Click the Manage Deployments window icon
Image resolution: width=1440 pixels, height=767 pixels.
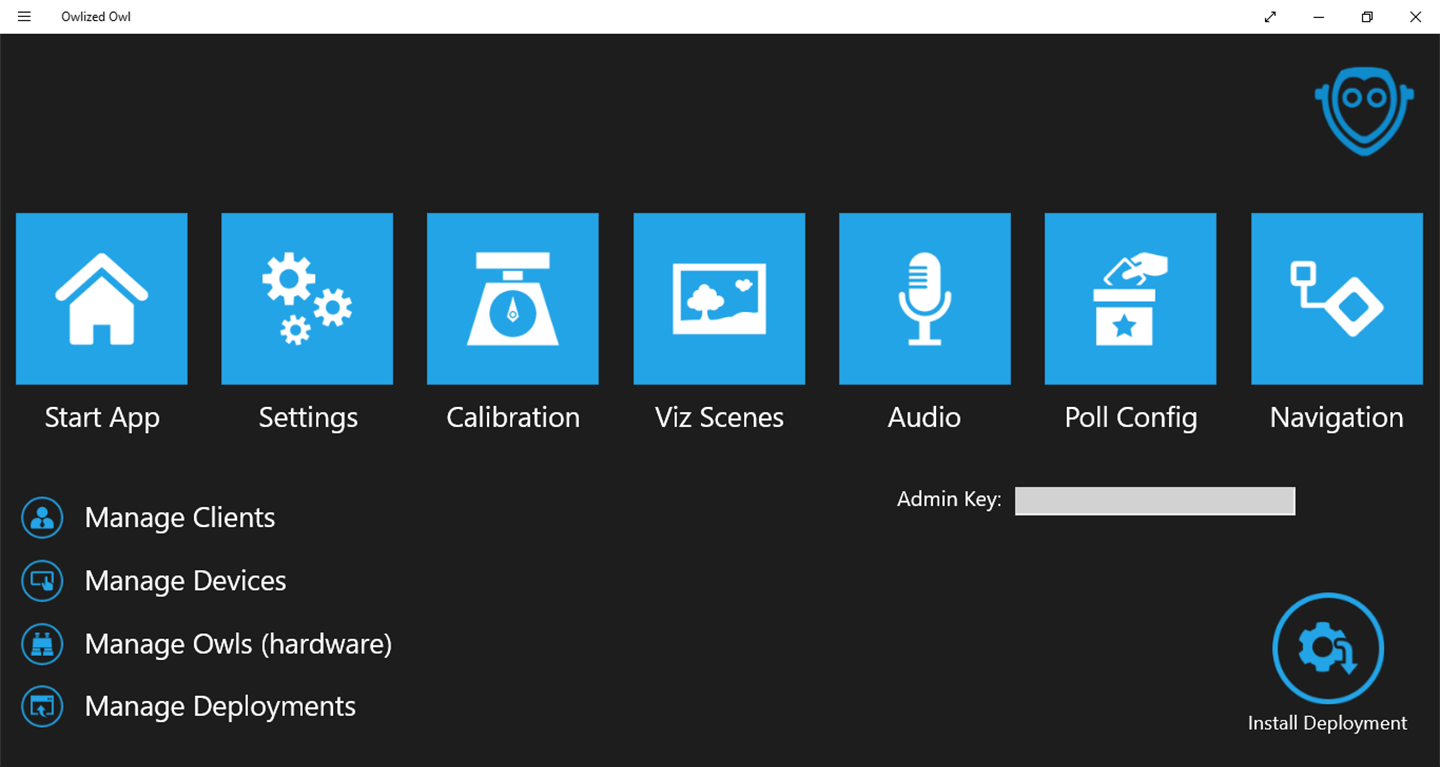pos(42,707)
